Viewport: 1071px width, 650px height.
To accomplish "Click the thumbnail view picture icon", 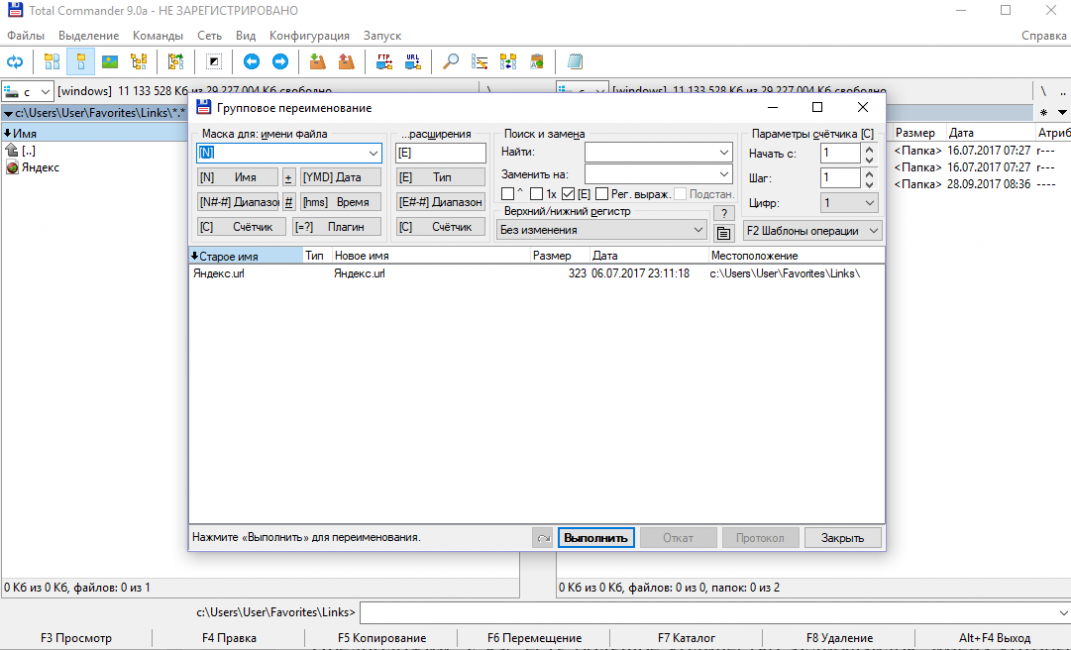I will click(x=110, y=62).
